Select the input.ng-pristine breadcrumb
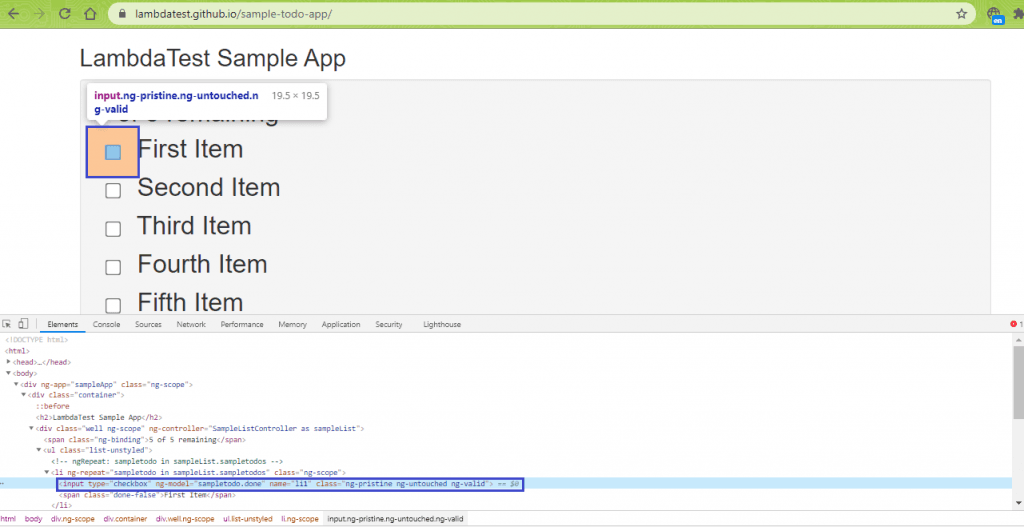This screenshot has height=527, width=1024. point(396,519)
